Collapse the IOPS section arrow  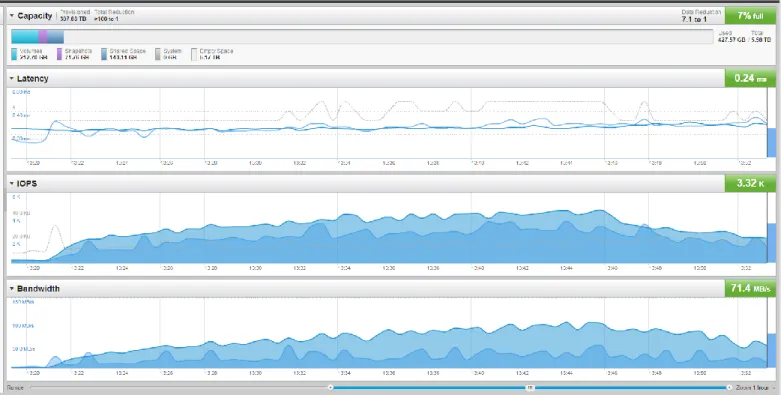pyautogui.click(x=11, y=184)
